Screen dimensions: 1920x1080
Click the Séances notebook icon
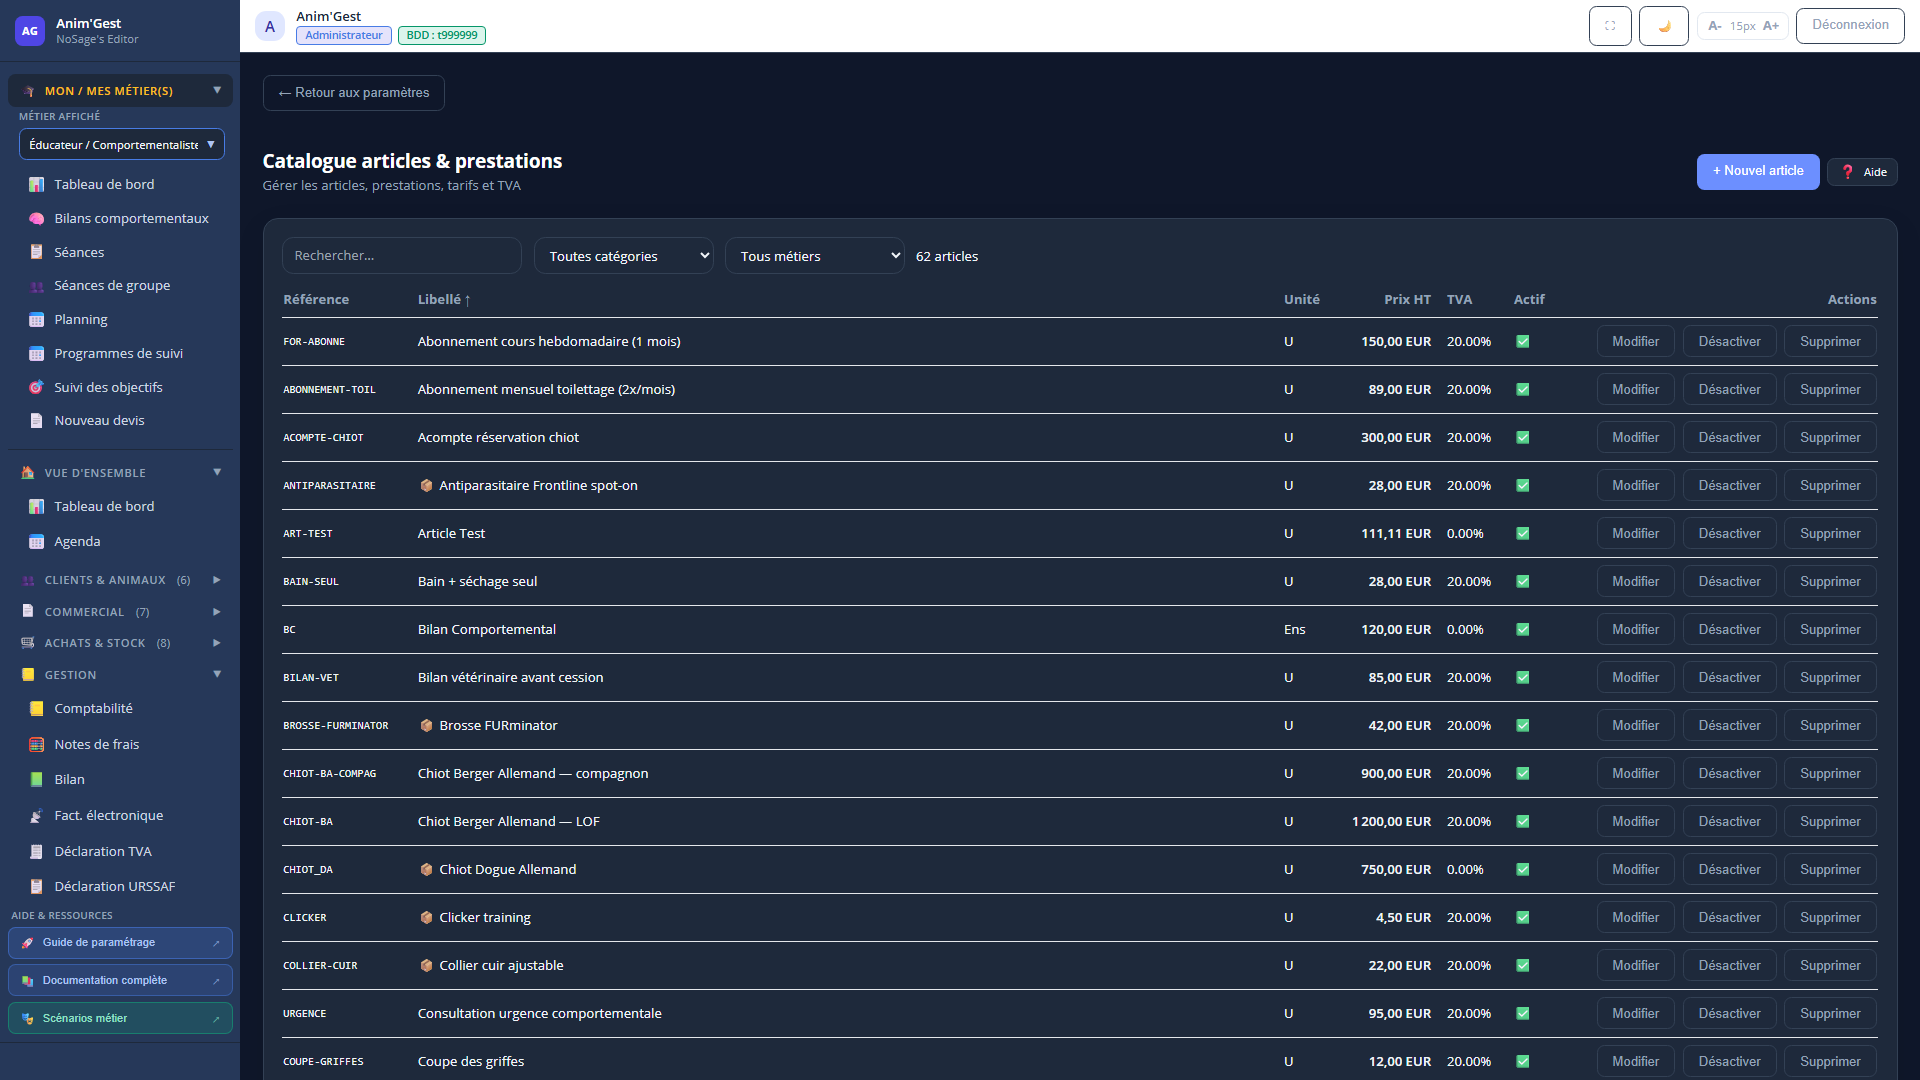pos(37,252)
